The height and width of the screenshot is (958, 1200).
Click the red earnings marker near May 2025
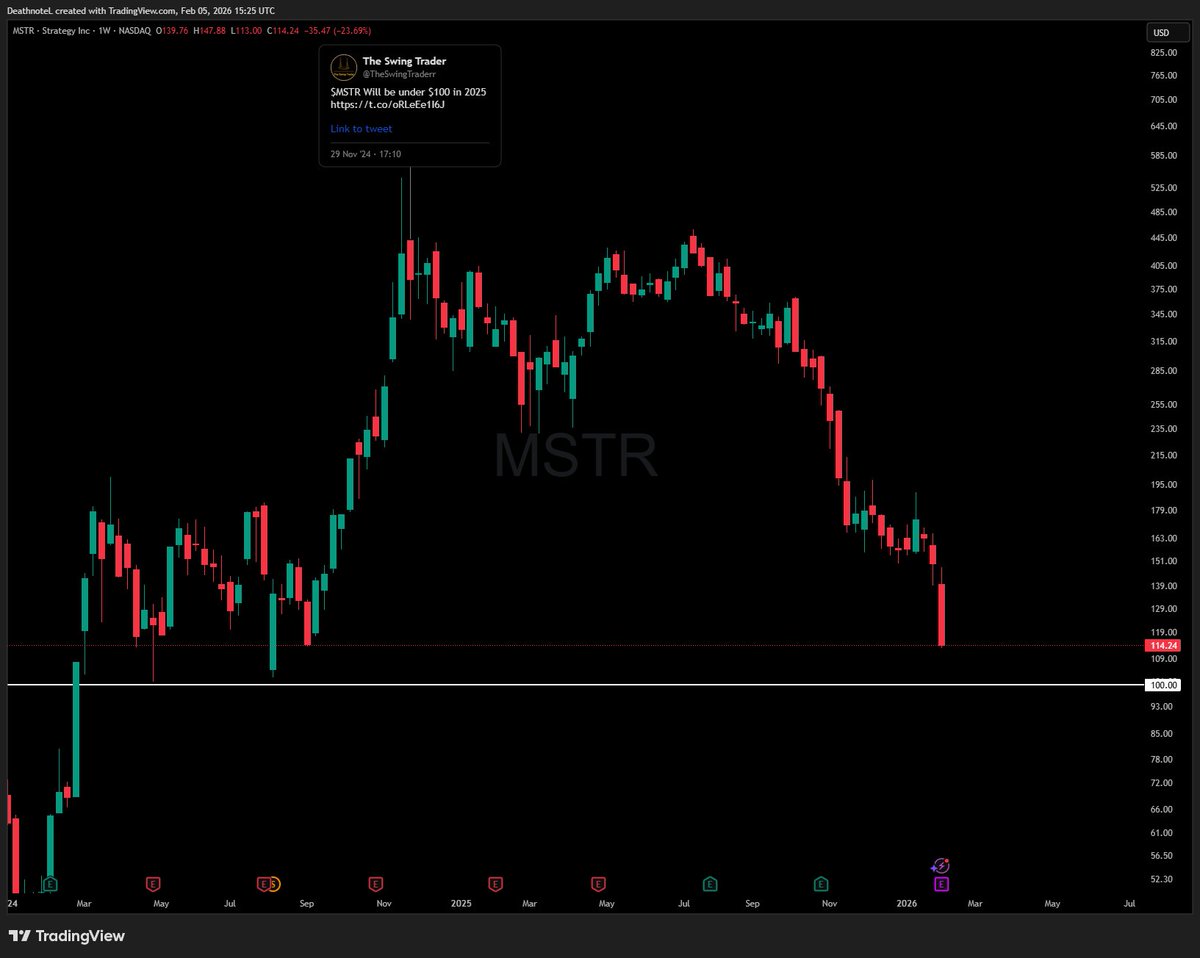598,884
